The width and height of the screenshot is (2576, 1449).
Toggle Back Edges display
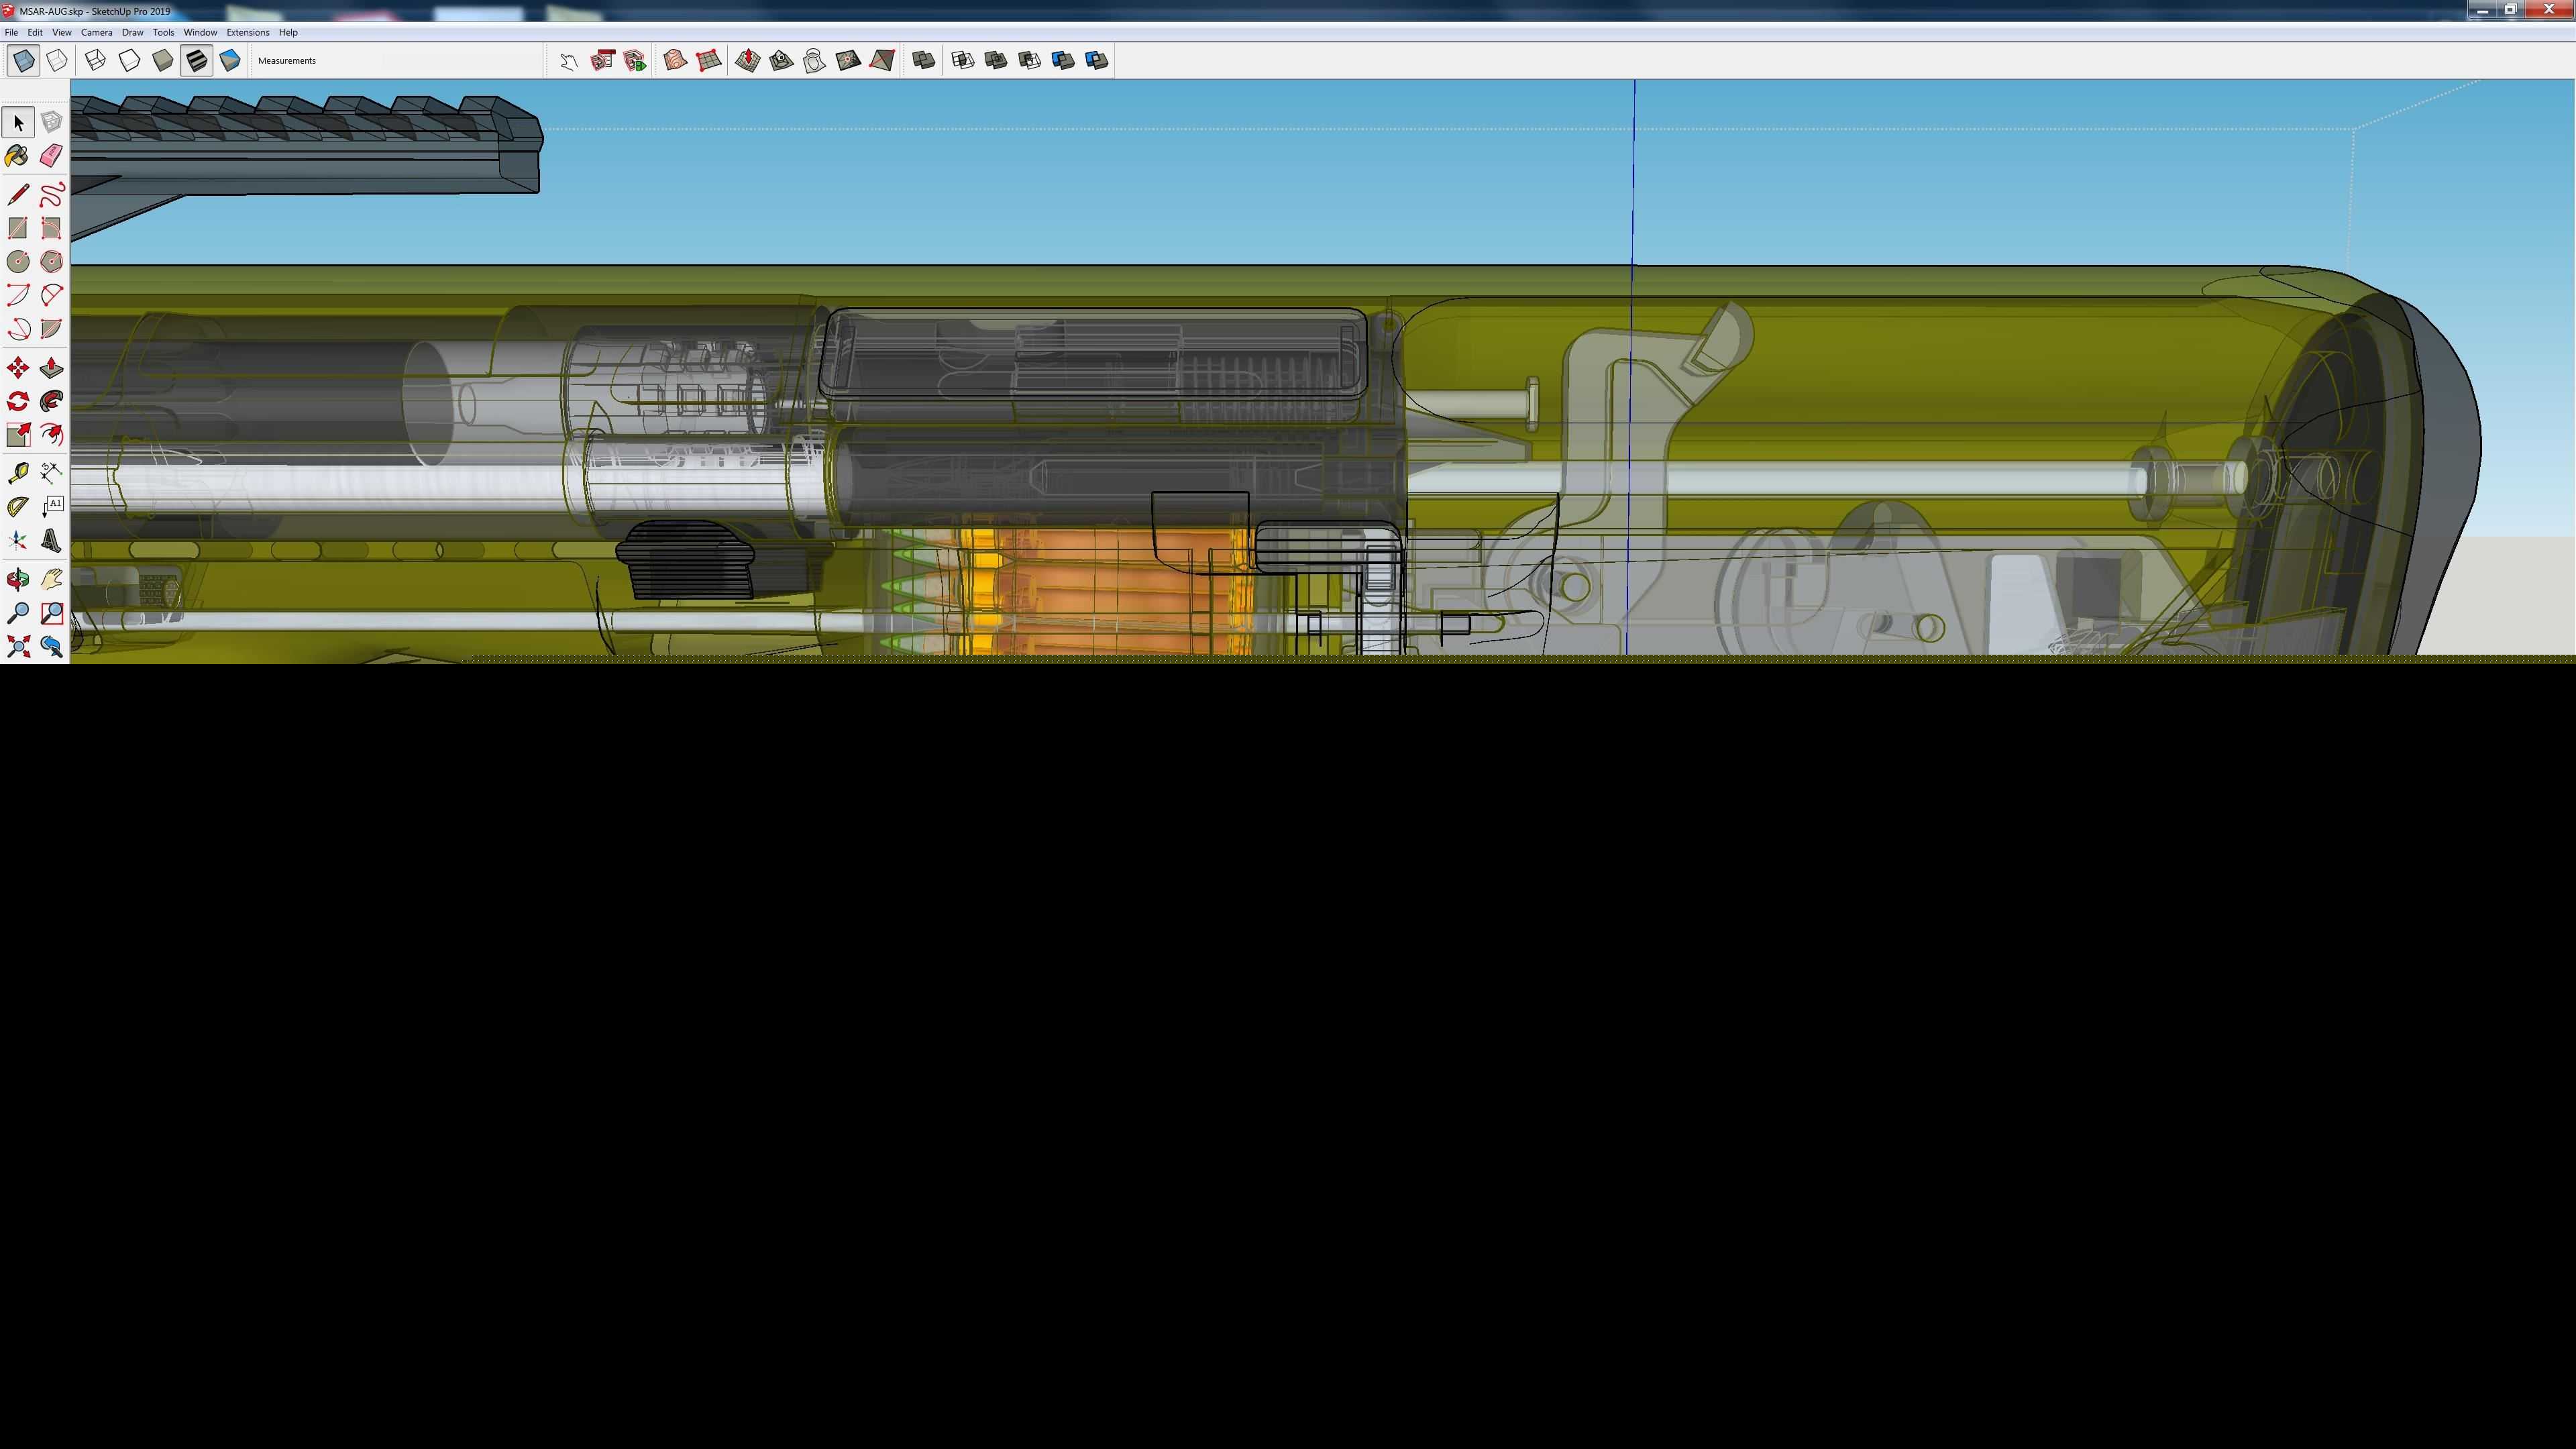pos(57,61)
